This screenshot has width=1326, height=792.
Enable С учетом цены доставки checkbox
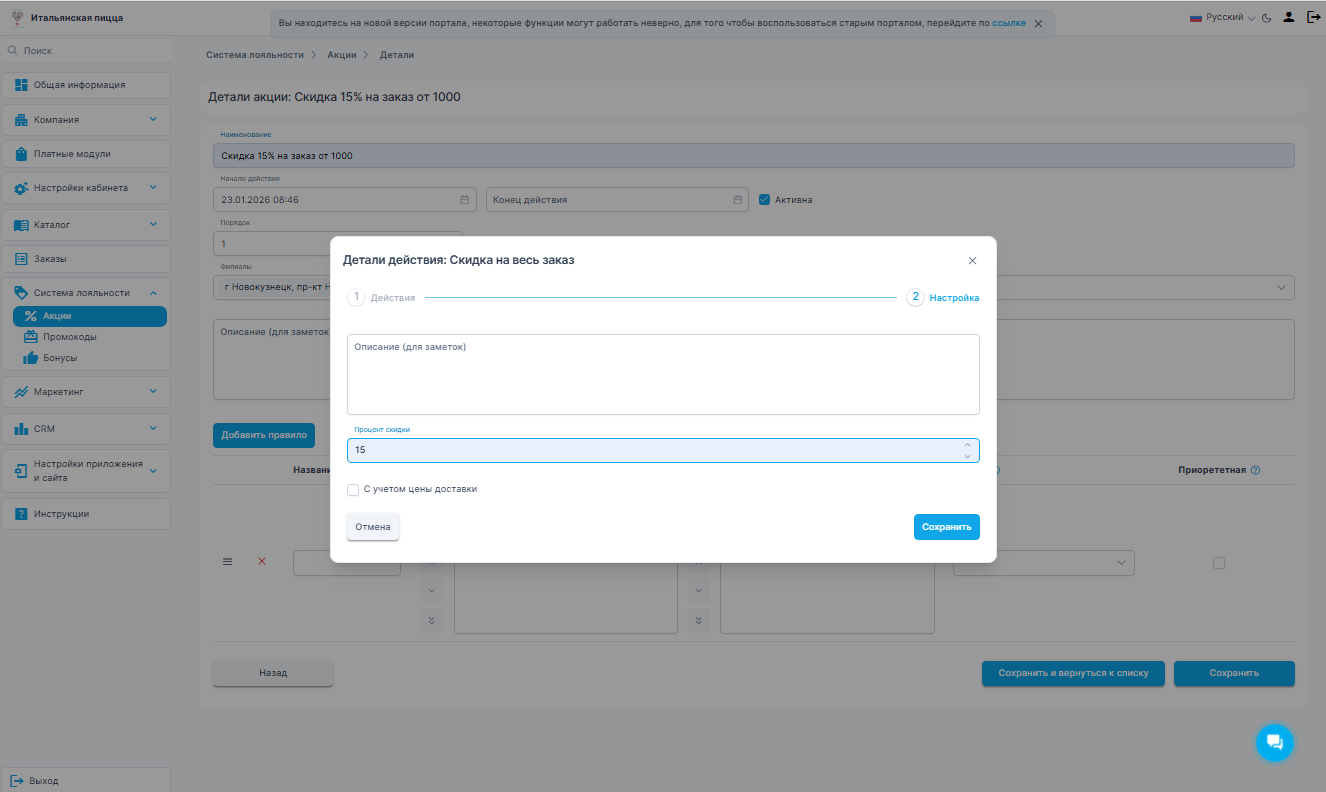pyautogui.click(x=353, y=490)
